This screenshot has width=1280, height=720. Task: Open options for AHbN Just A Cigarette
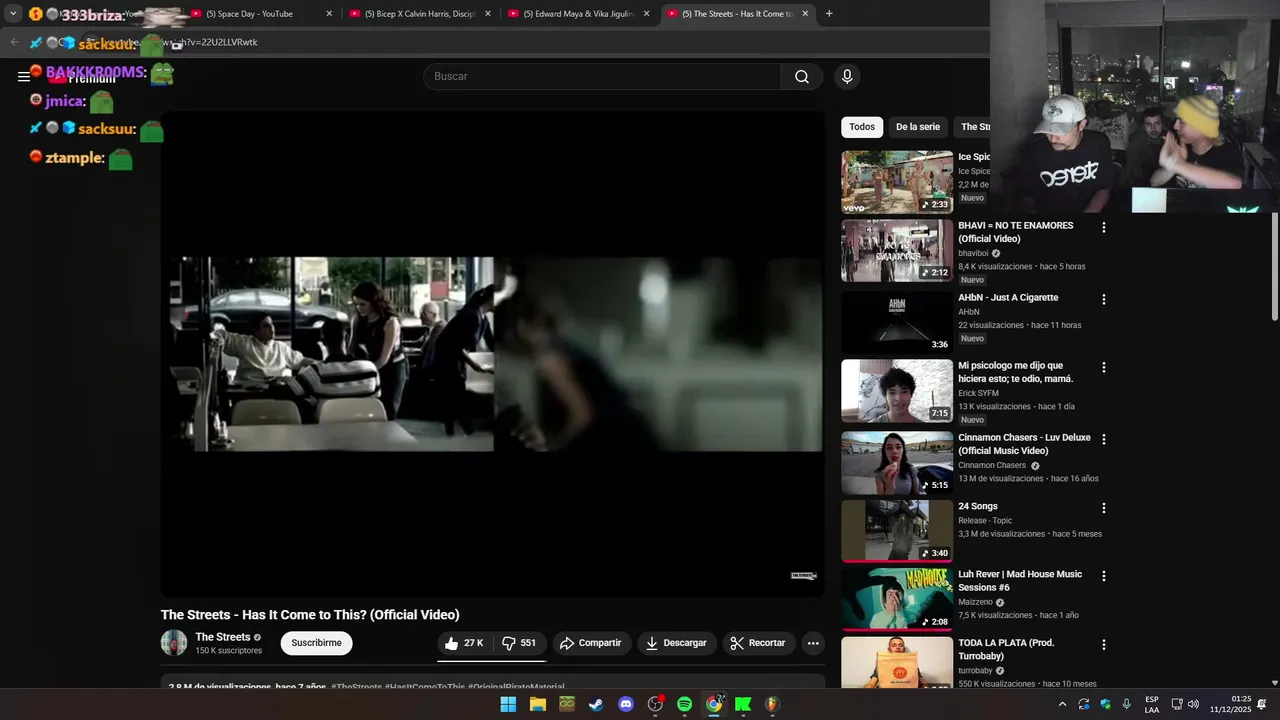[x=1104, y=299]
